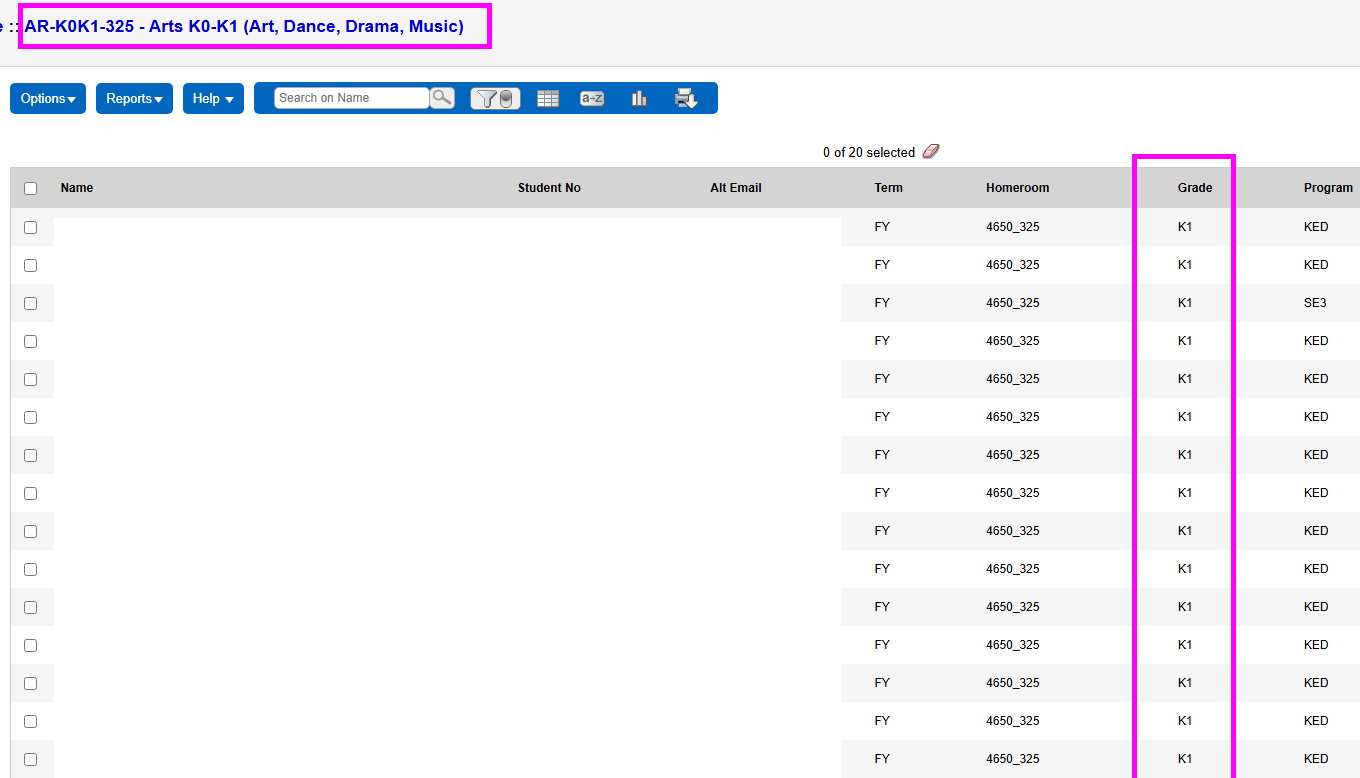
Task: Click the magnifying glass search icon
Action: (x=442, y=98)
